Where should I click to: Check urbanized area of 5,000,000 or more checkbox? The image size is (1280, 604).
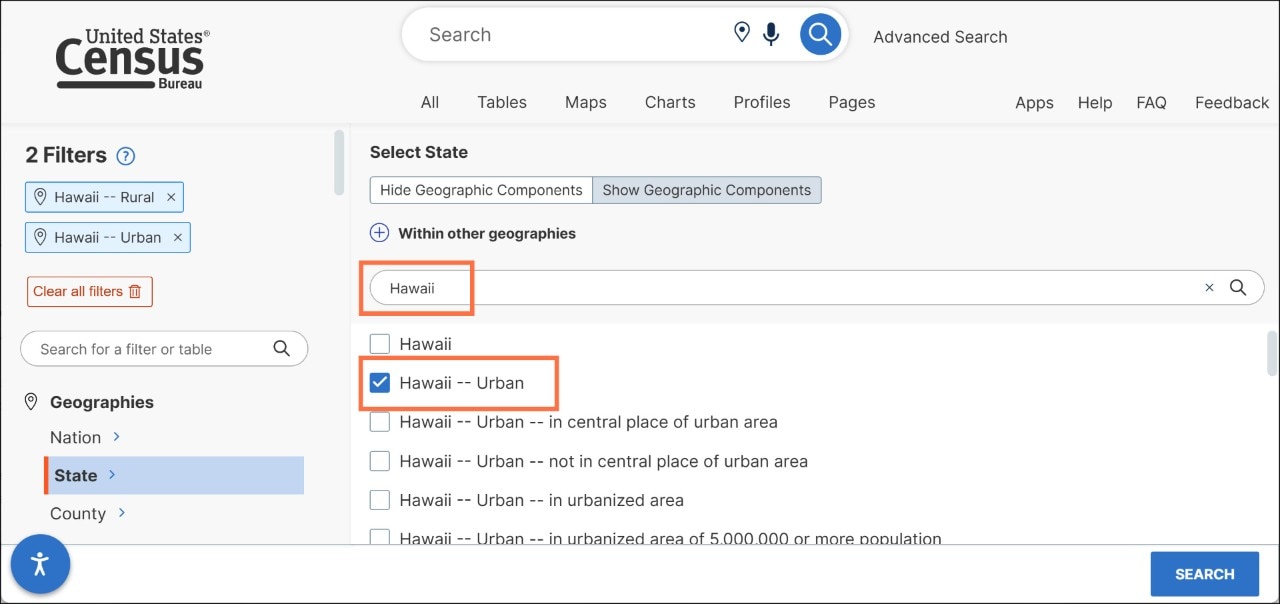coord(380,537)
